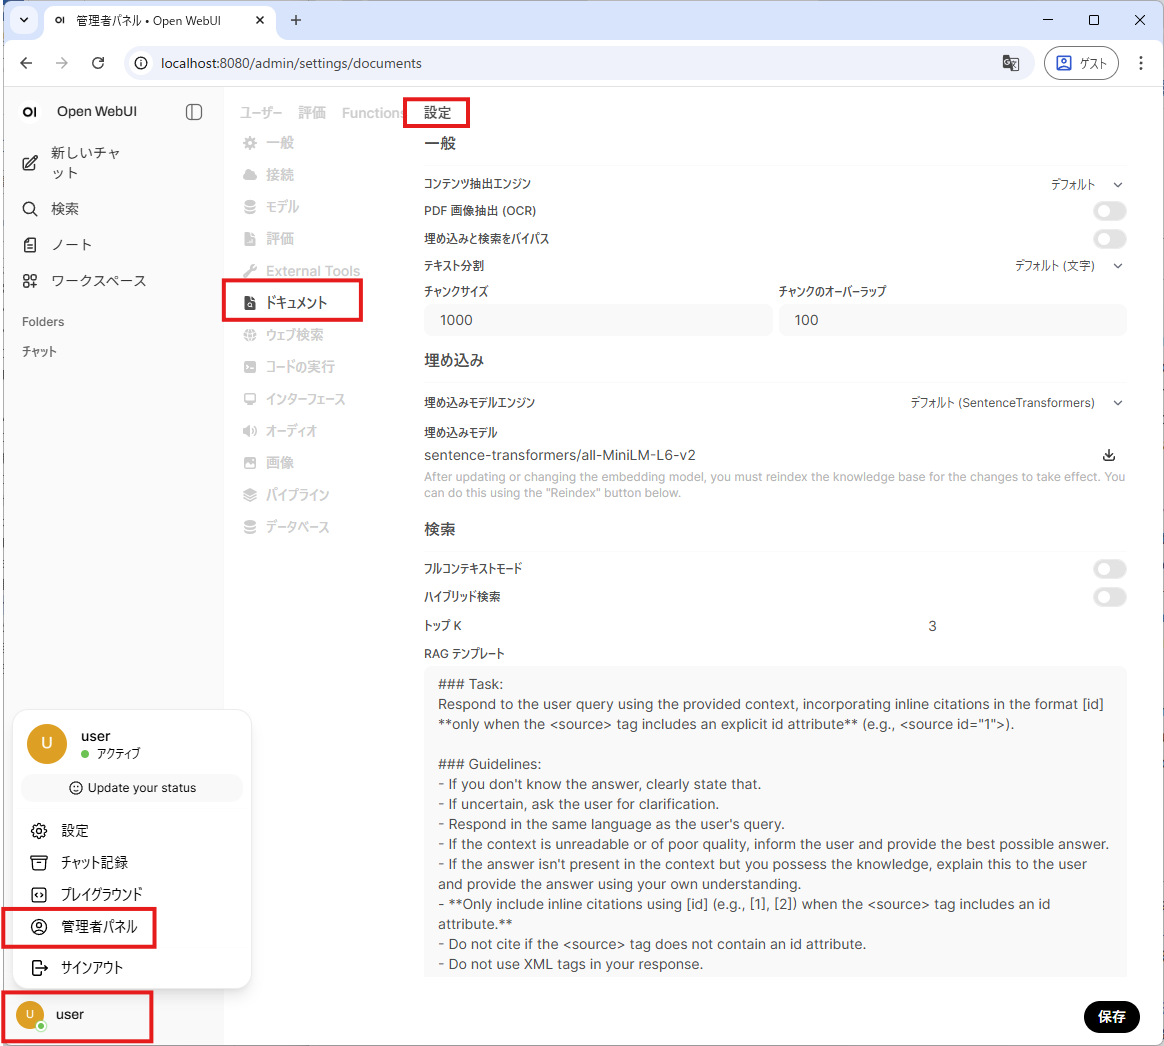This screenshot has height=1046, width=1164.
Task: Toggle 埋め込みと検索をバイパス switch
Action: click(x=1109, y=239)
